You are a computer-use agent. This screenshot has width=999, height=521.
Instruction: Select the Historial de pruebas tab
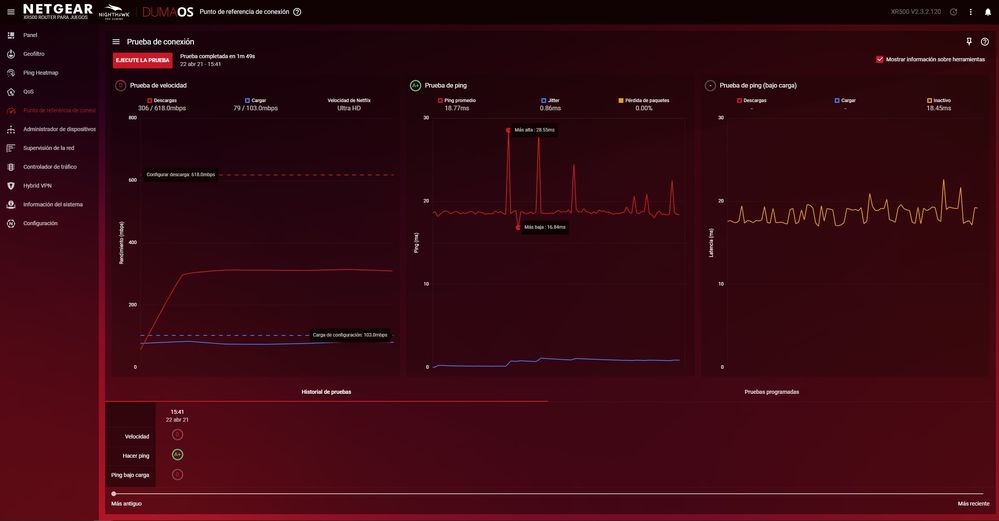click(x=326, y=392)
